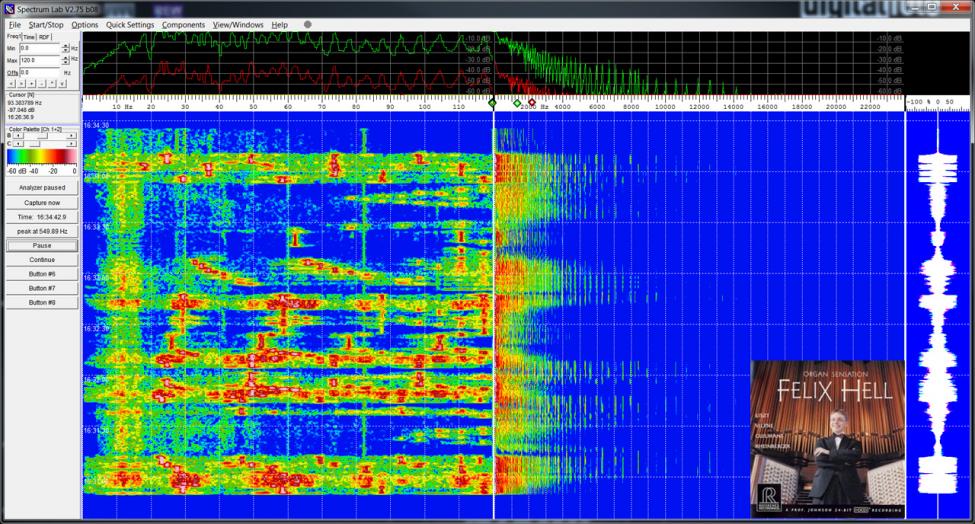The image size is (975, 524).
Task: Click the Spectrum Lab application icon
Action: pos(8,8)
